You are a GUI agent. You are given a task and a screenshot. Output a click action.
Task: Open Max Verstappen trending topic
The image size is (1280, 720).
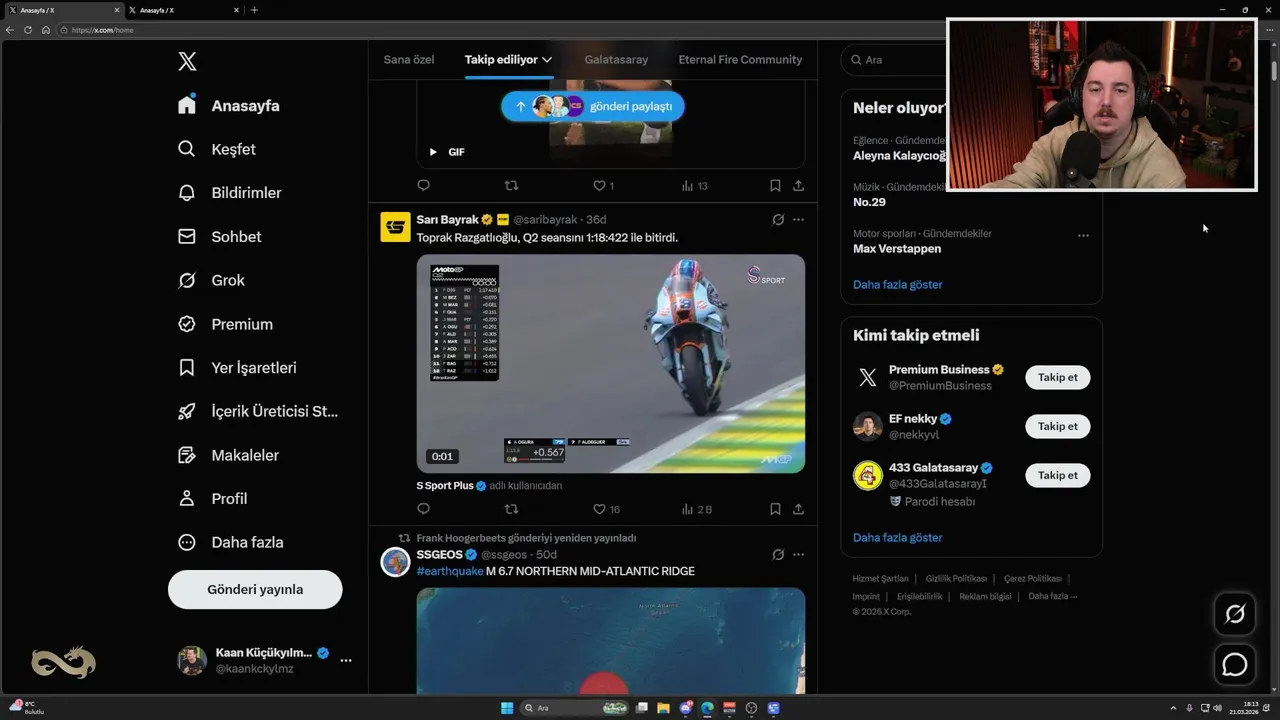[x=897, y=248]
